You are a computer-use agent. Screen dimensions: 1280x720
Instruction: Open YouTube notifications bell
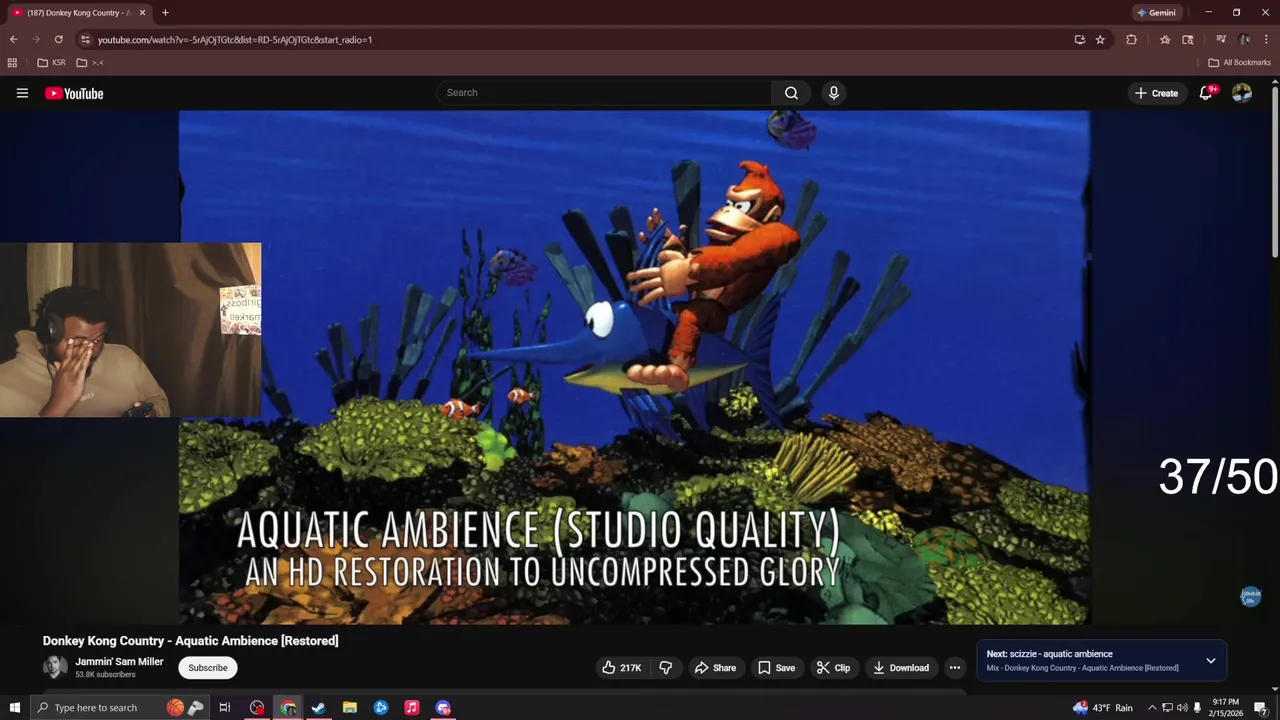(x=1206, y=93)
